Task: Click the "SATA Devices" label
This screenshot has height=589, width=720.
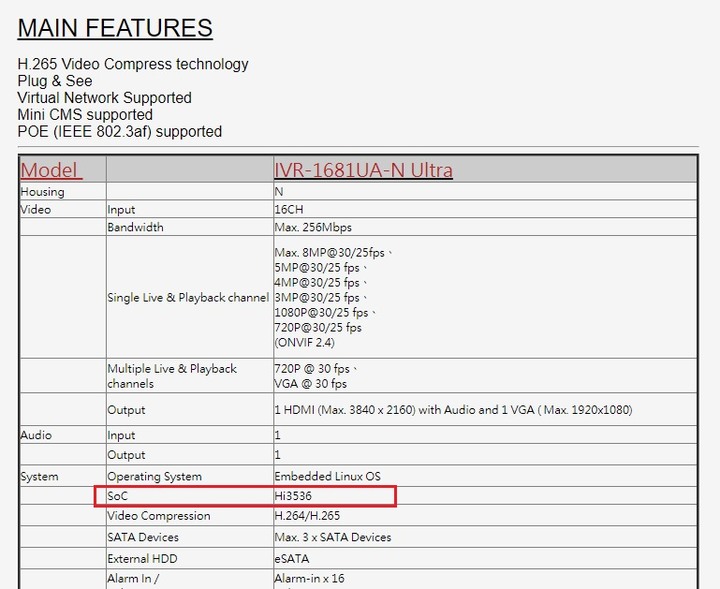Action: tap(143, 538)
